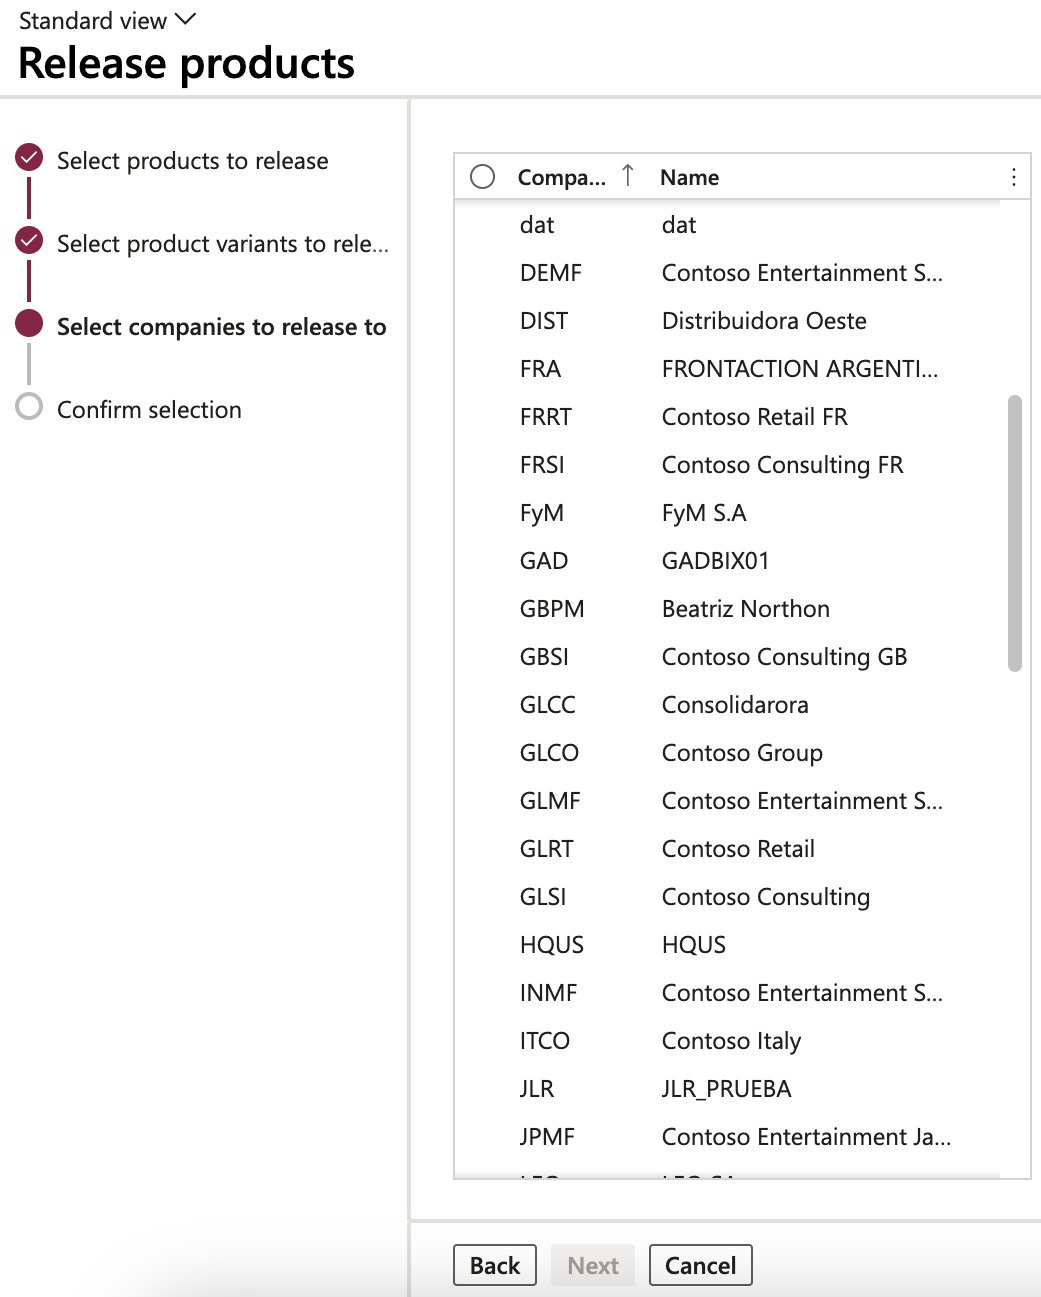Select the JLR company code
Screen dimensions: 1041x1297
(536, 1089)
